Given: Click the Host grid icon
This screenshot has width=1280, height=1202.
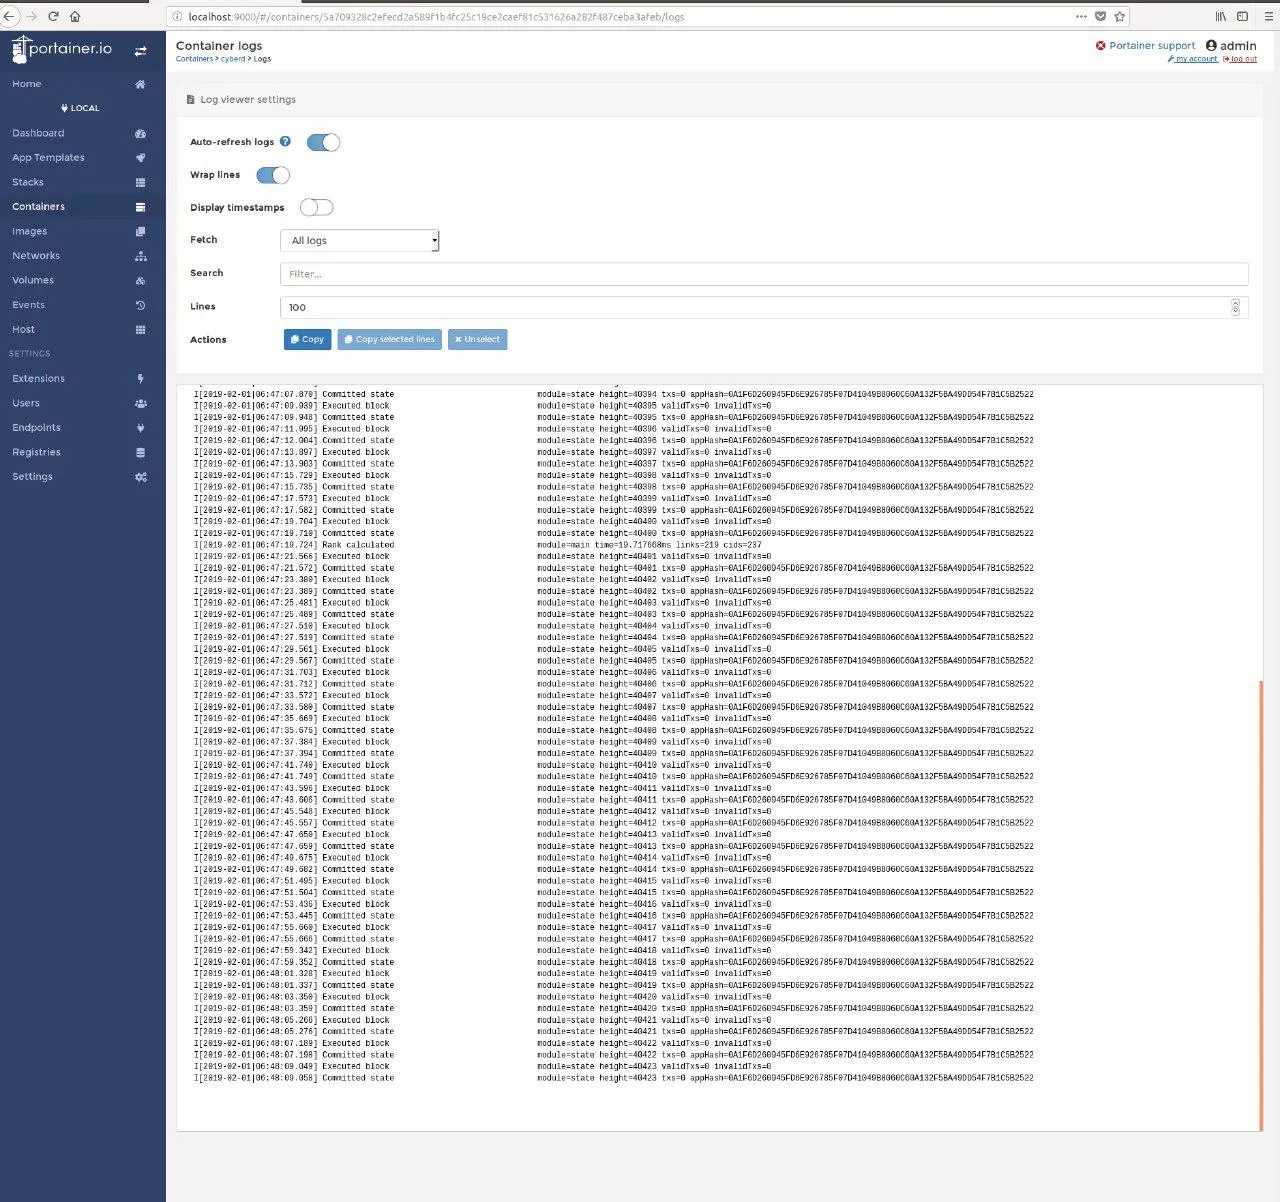Looking at the screenshot, I should (x=140, y=329).
